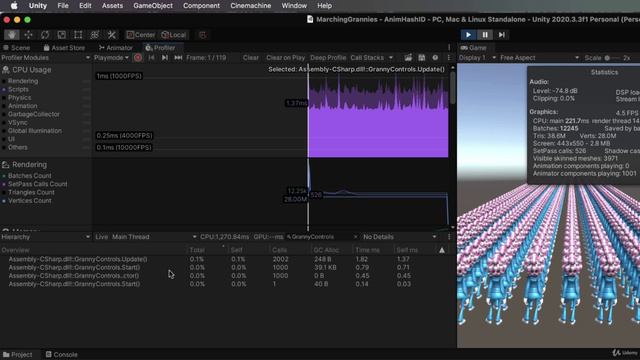Toggle handle rotation Local button

pyautogui.click(x=173, y=35)
